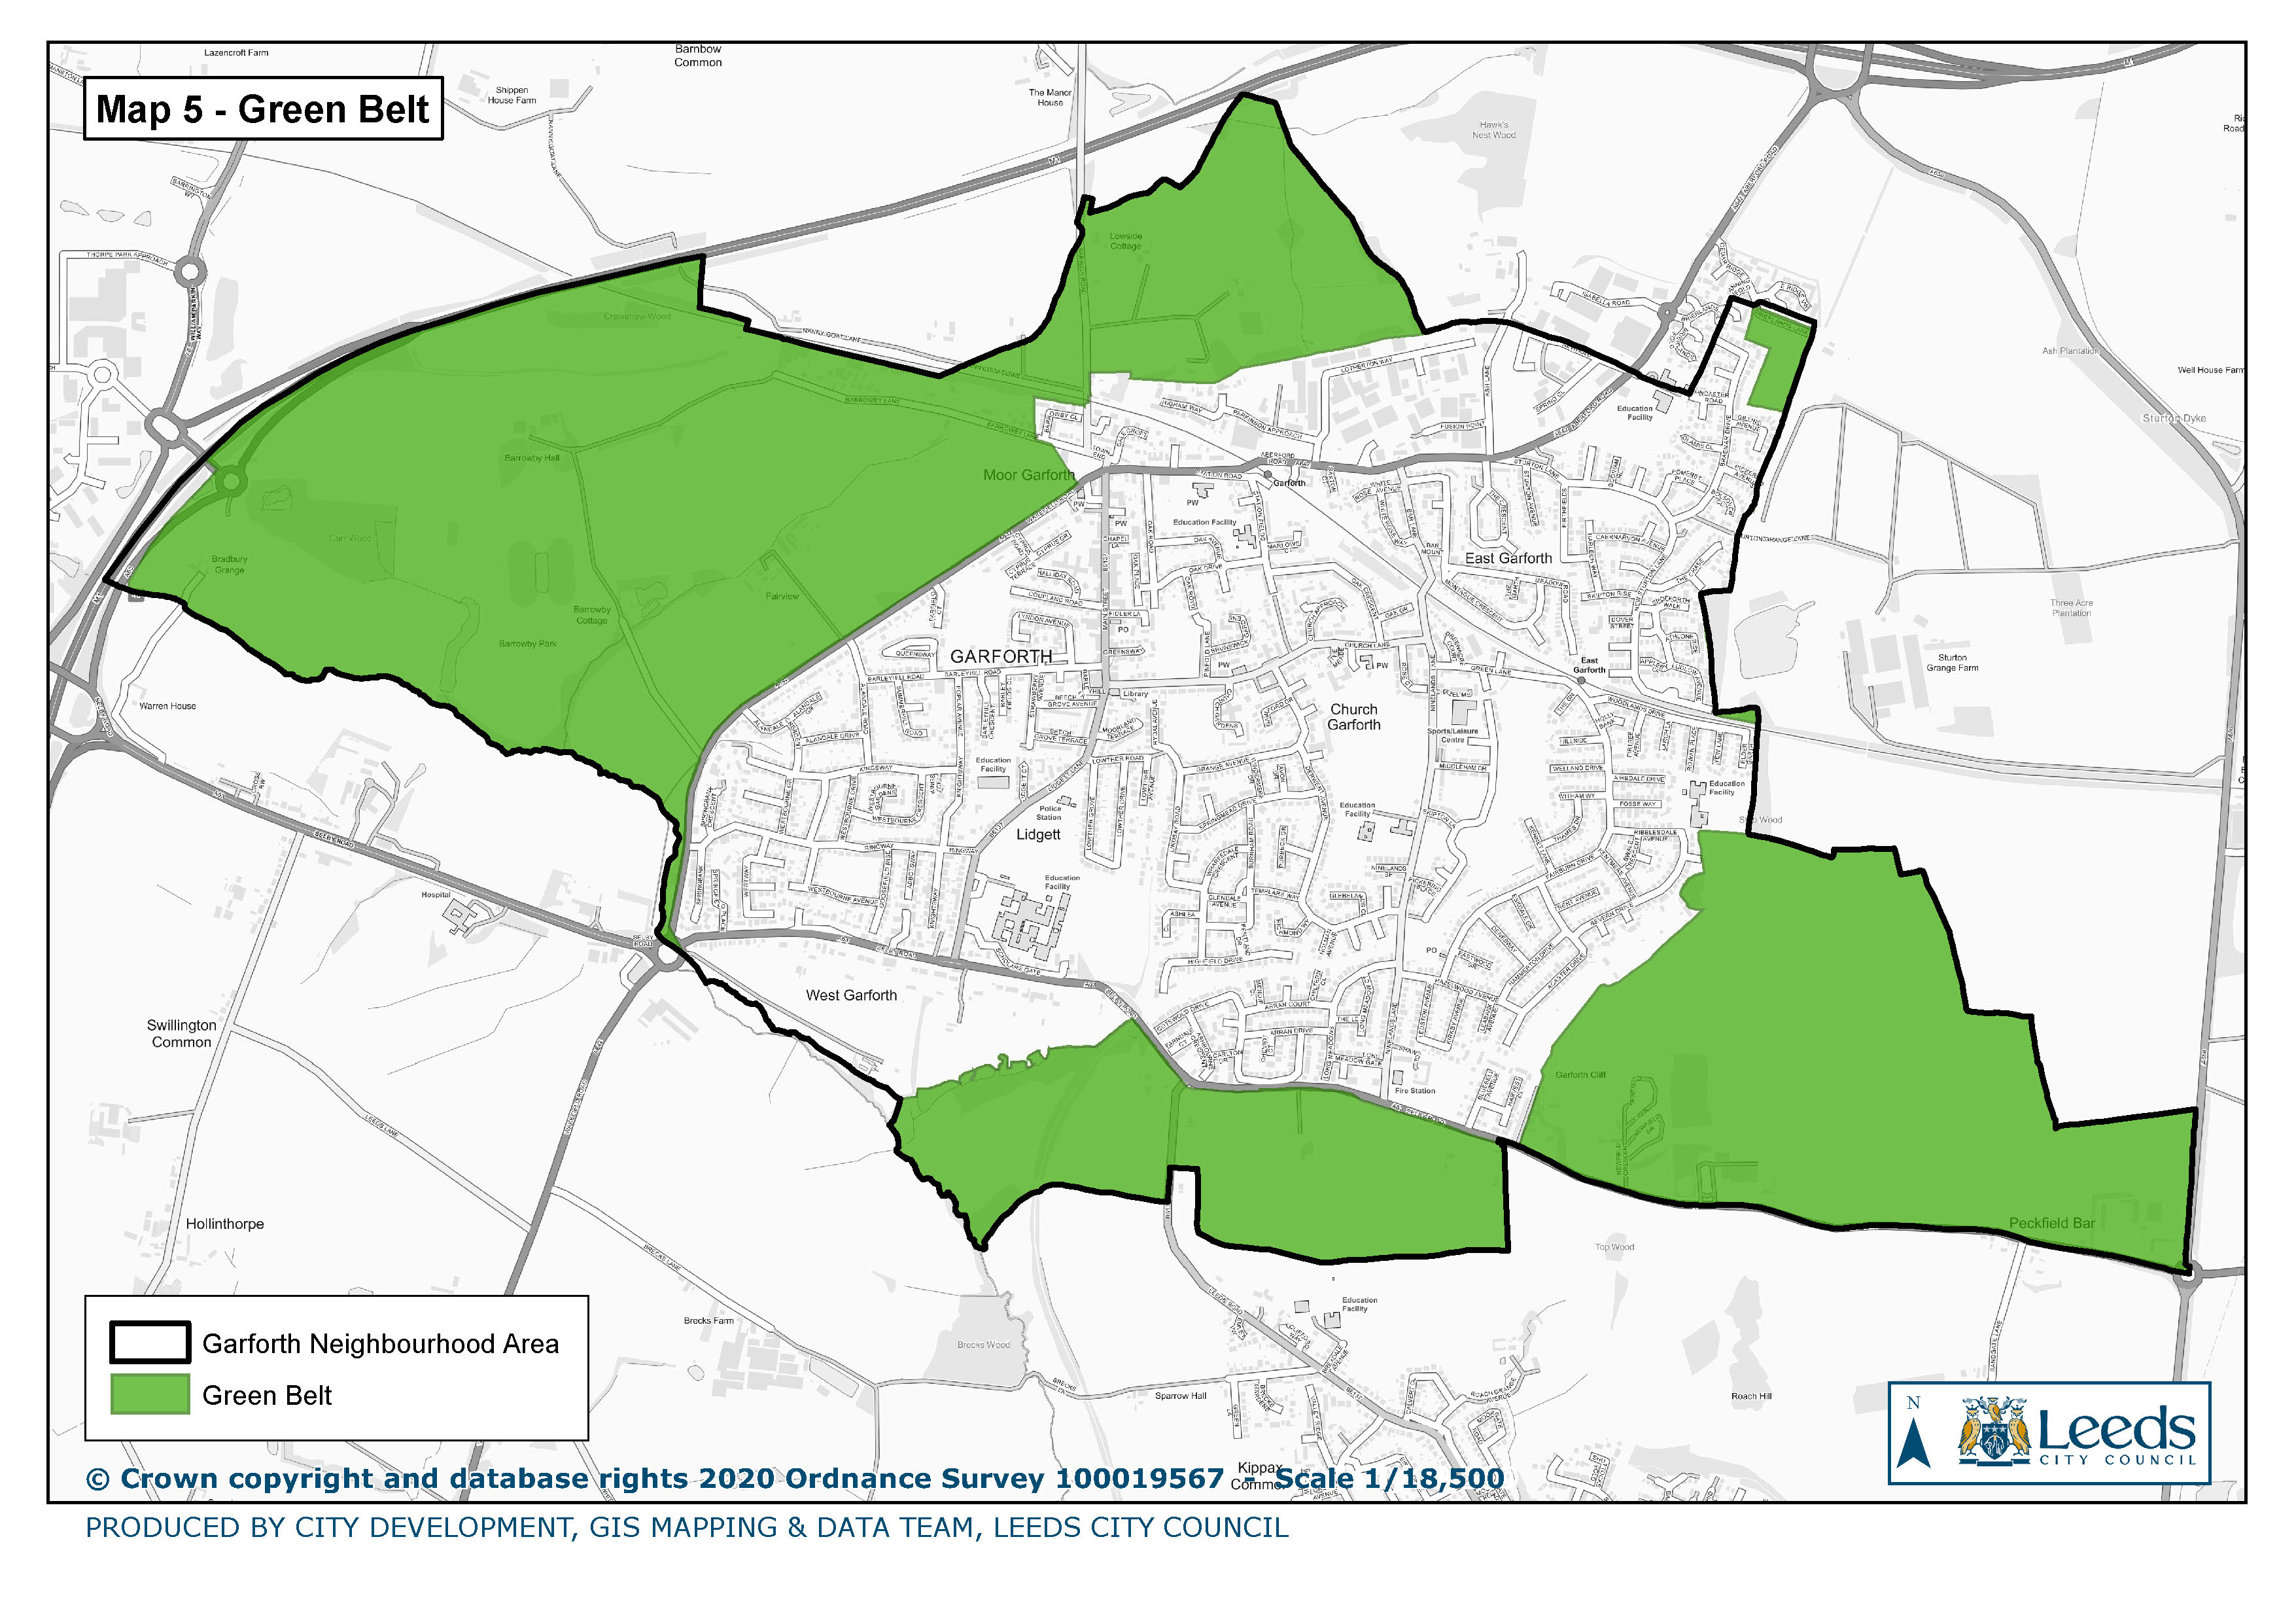Click the East Garforth label
This screenshot has height=1624, width=2296.
point(1508,559)
